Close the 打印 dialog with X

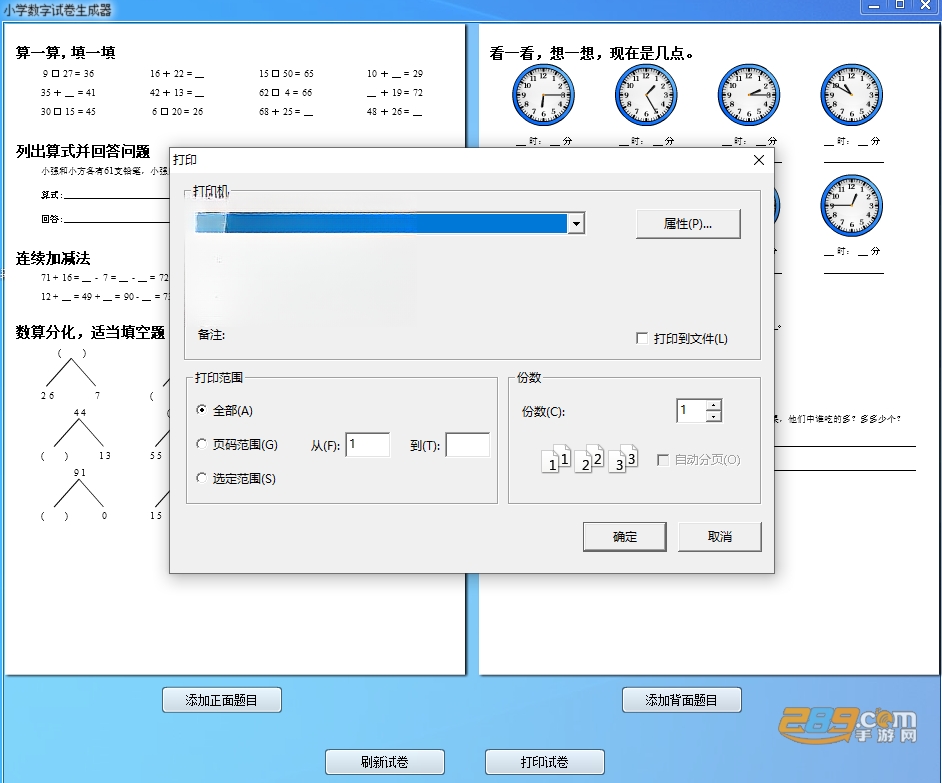tap(759, 160)
